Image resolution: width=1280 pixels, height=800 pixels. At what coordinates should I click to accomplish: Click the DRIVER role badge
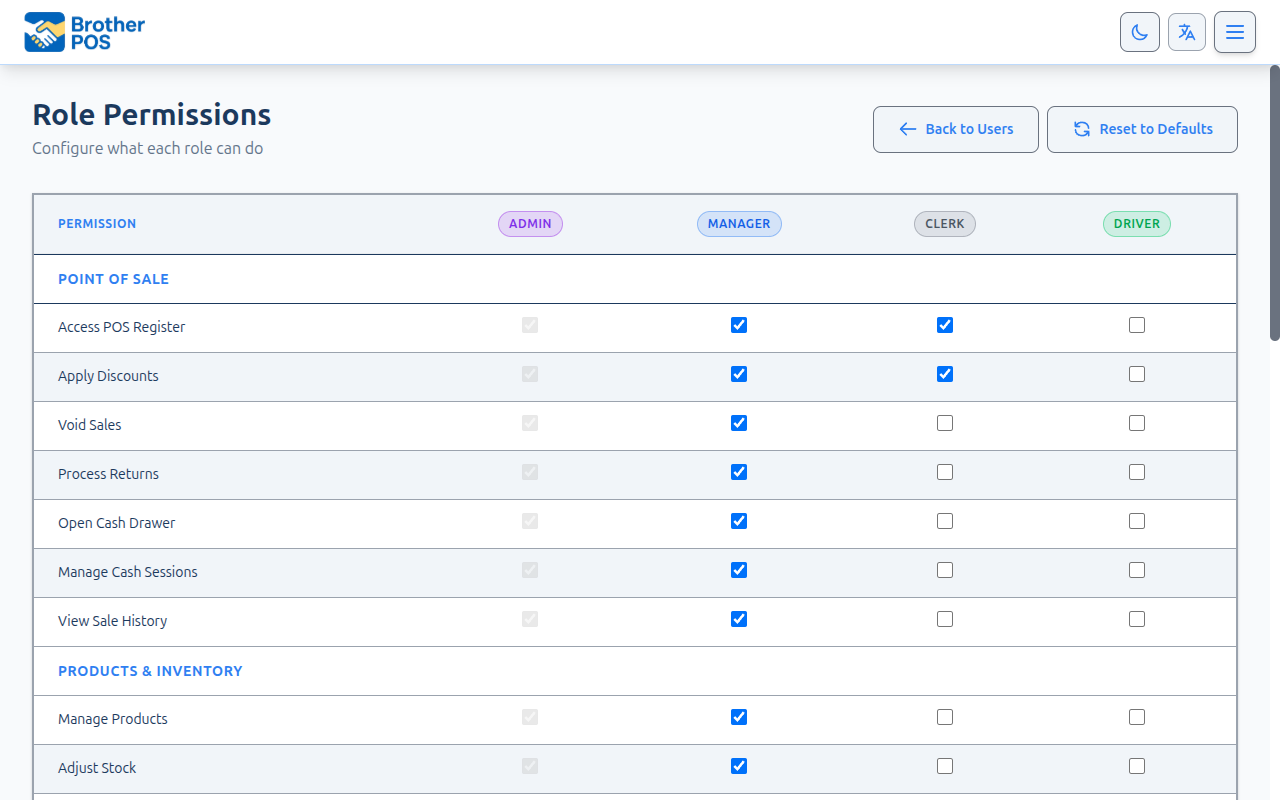pos(1136,224)
